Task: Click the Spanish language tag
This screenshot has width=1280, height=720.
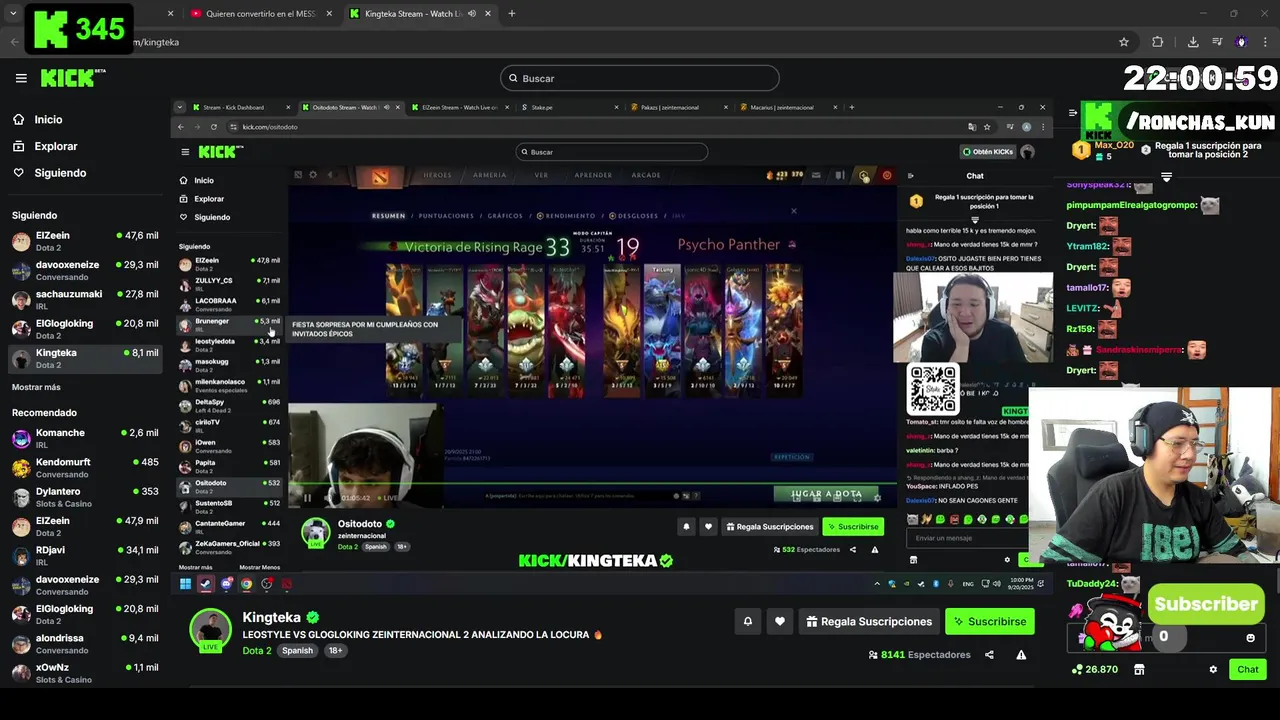Action: [297, 651]
